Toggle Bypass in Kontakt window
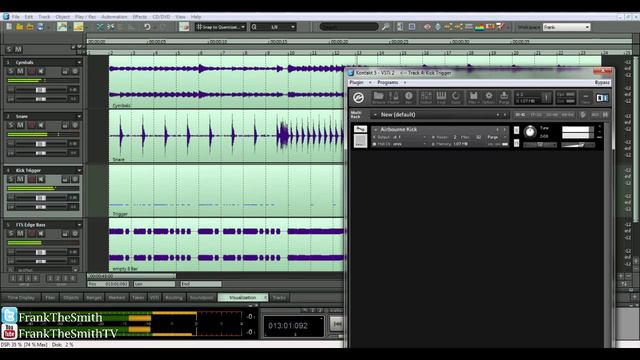640x360 pixels. [x=602, y=82]
